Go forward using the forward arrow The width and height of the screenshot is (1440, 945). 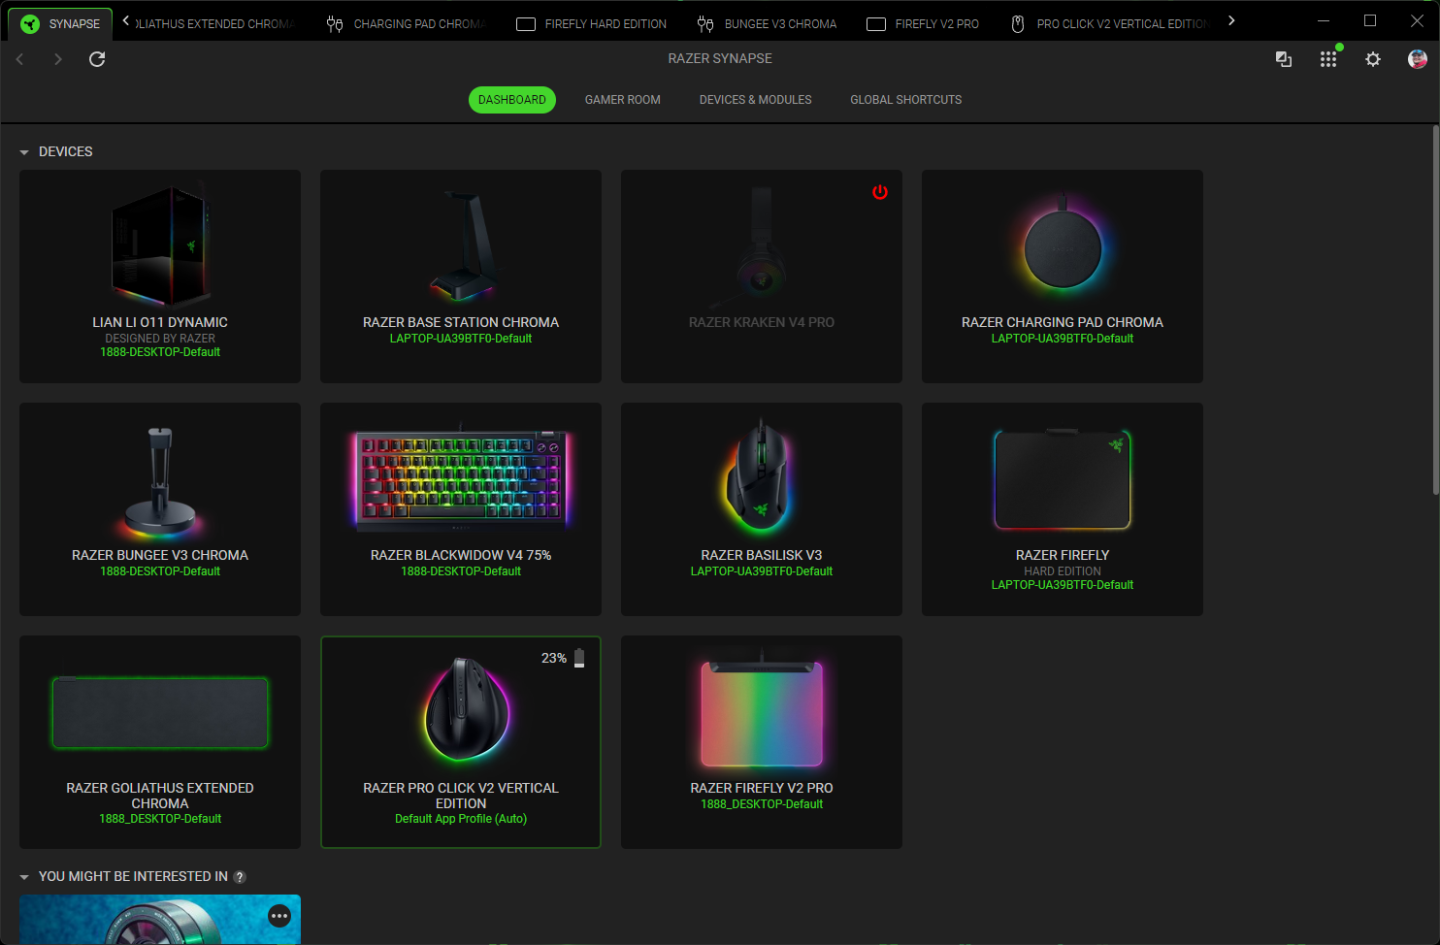click(x=58, y=59)
